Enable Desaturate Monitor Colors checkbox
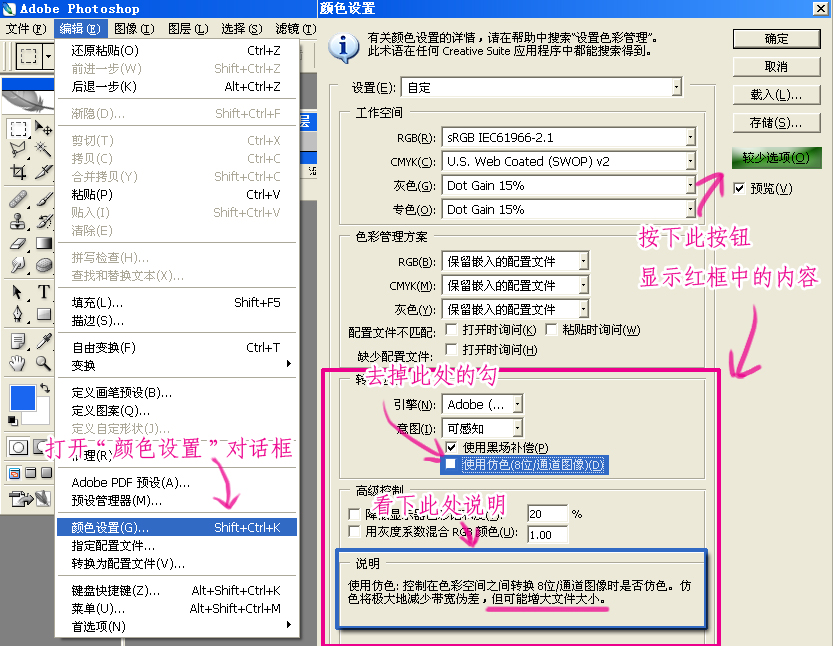 click(354, 514)
